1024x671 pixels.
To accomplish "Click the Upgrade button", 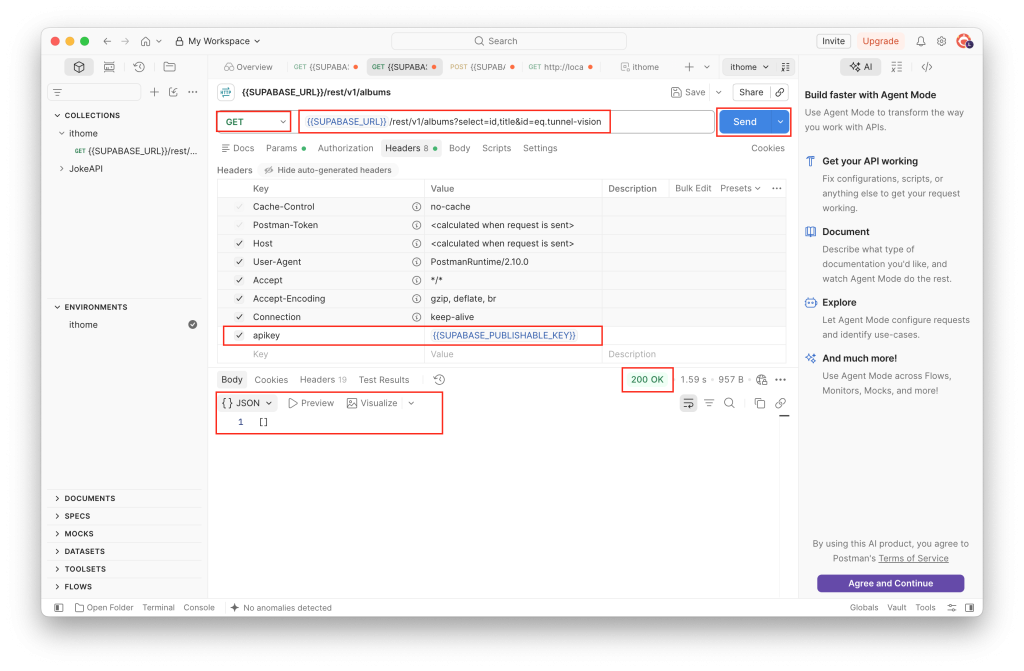I will click(880, 41).
